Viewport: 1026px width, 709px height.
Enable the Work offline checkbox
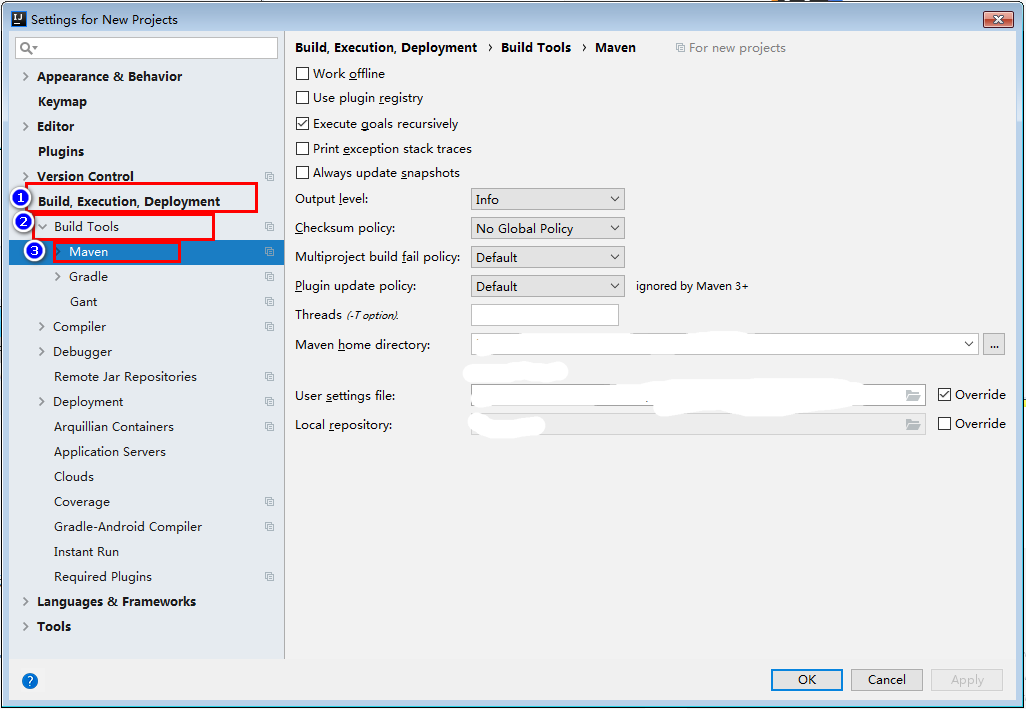click(302, 73)
